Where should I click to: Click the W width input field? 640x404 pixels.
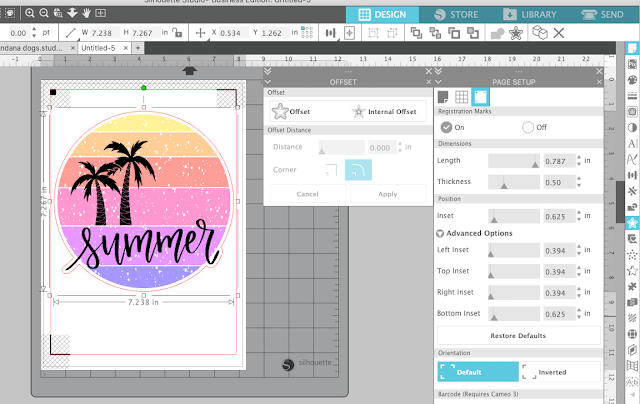(x=105, y=33)
